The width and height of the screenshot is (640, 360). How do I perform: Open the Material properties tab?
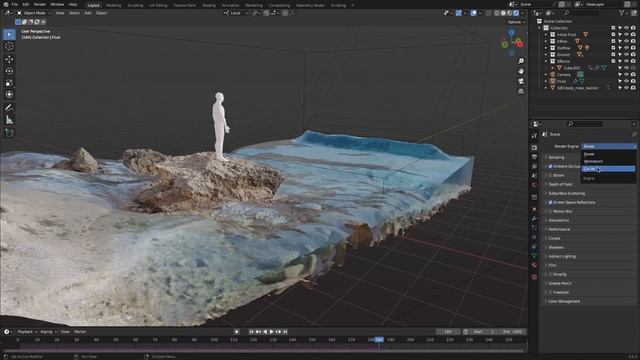(x=534, y=266)
